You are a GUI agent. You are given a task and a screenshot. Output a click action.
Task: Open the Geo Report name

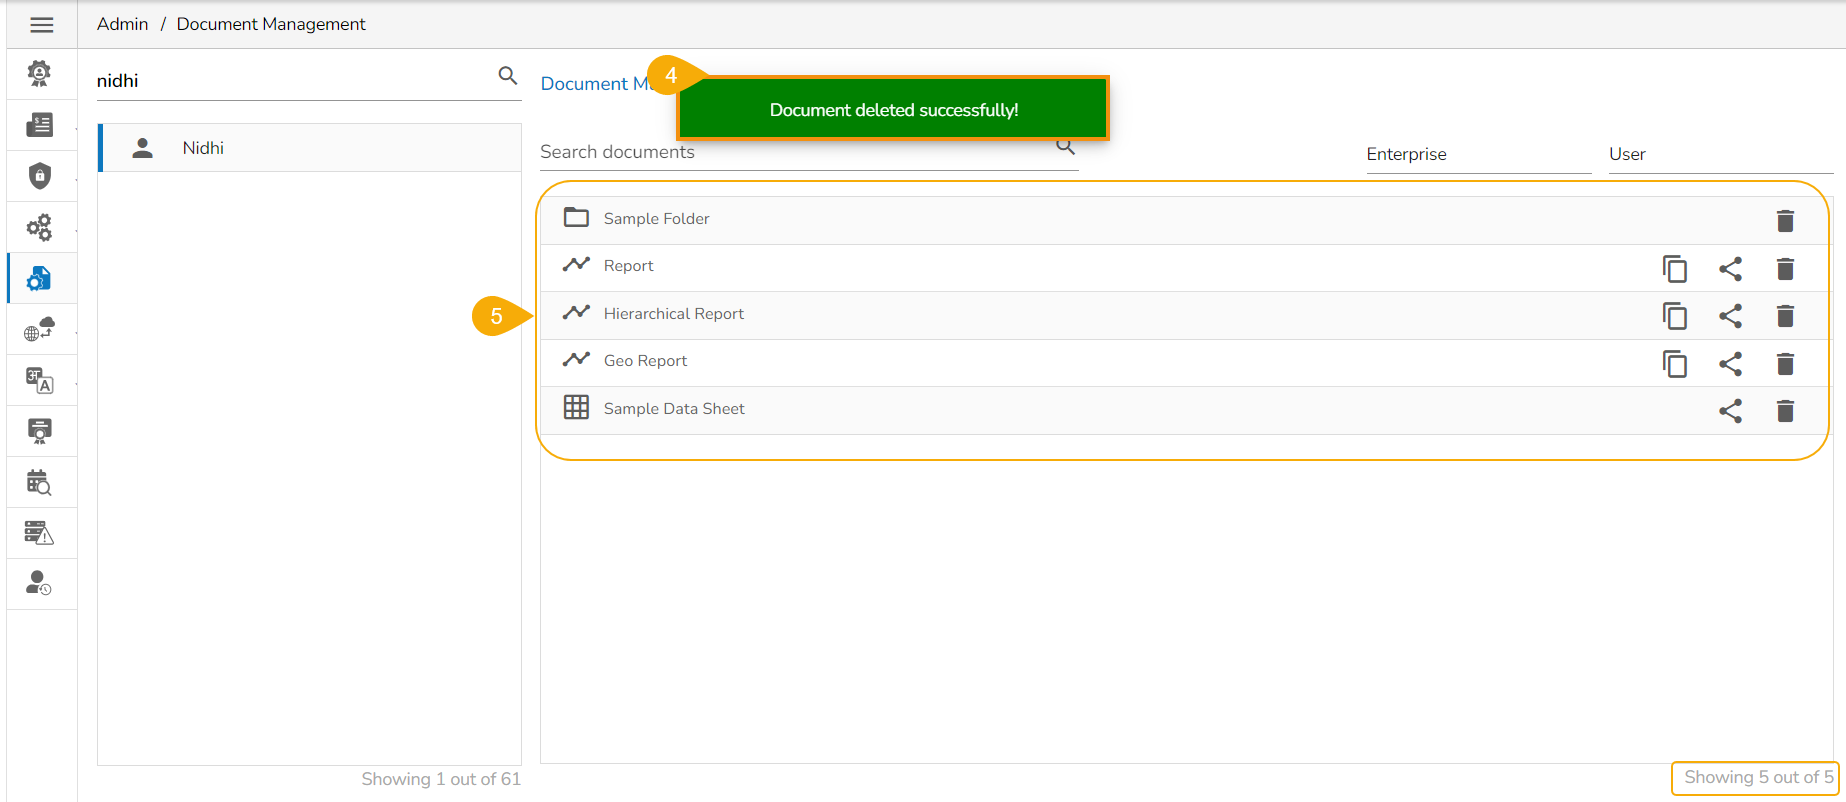coord(645,361)
